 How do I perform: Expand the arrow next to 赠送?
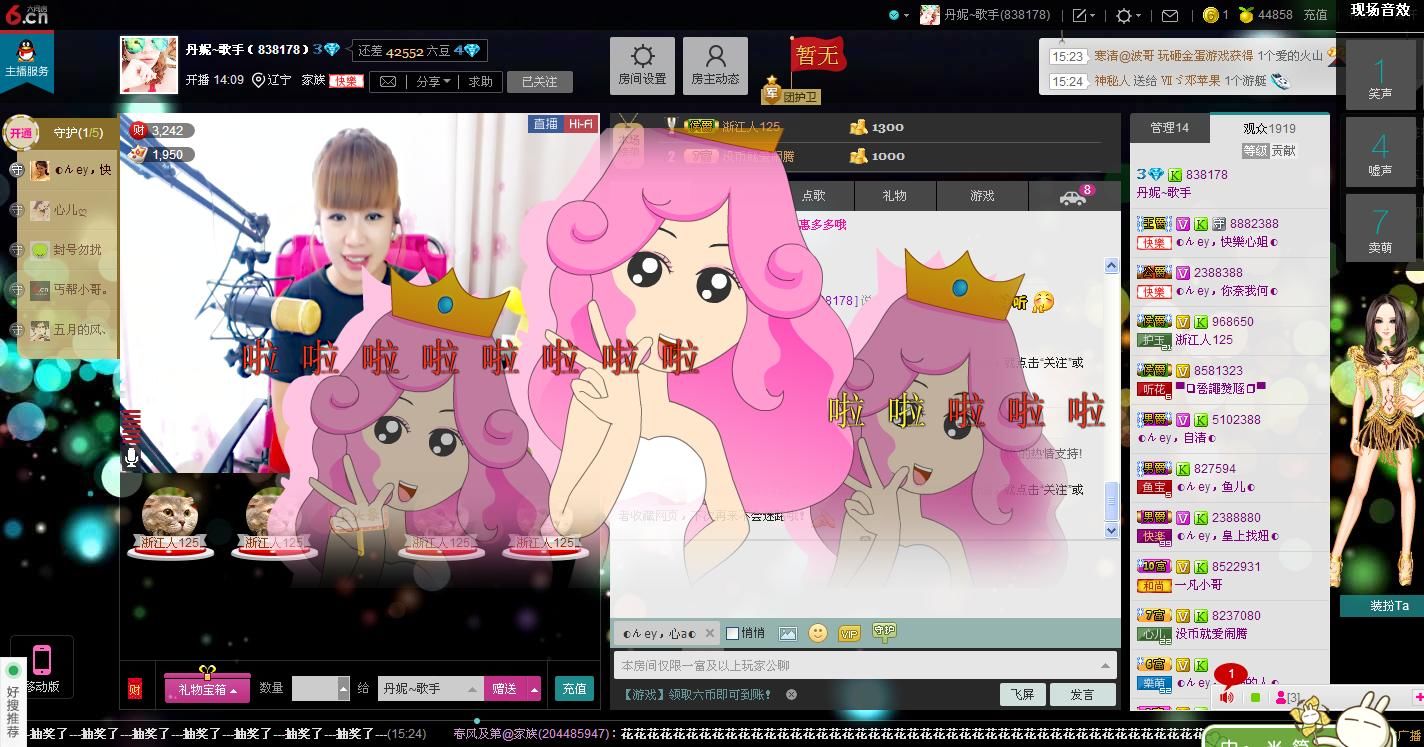coord(534,689)
